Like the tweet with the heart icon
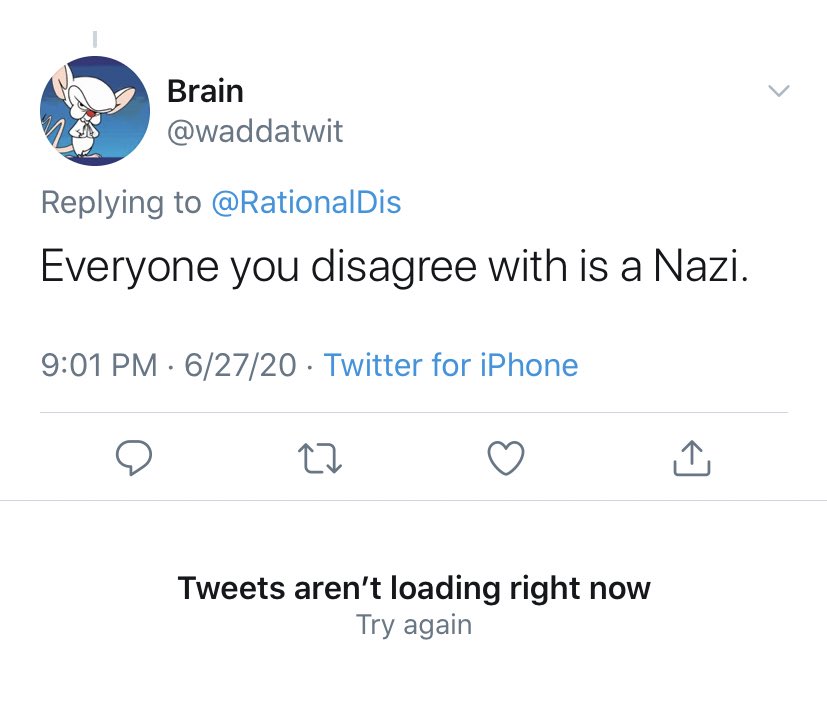The height and width of the screenshot is (702, 827). click(506, 458)
